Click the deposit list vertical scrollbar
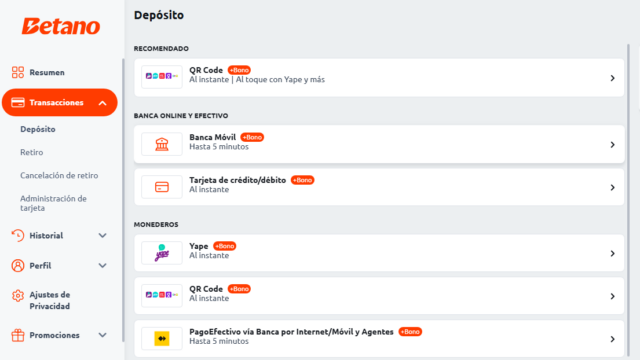 (628, 200)
